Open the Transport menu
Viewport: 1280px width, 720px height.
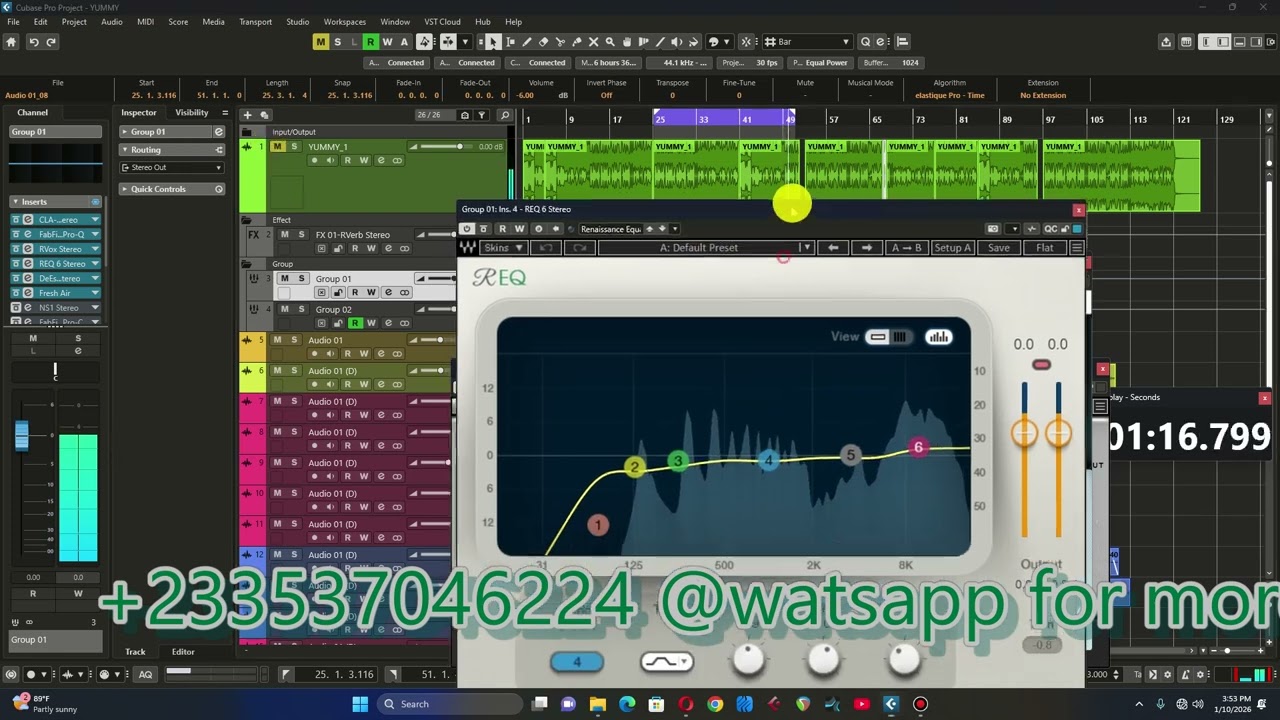(x=255, y=21)
